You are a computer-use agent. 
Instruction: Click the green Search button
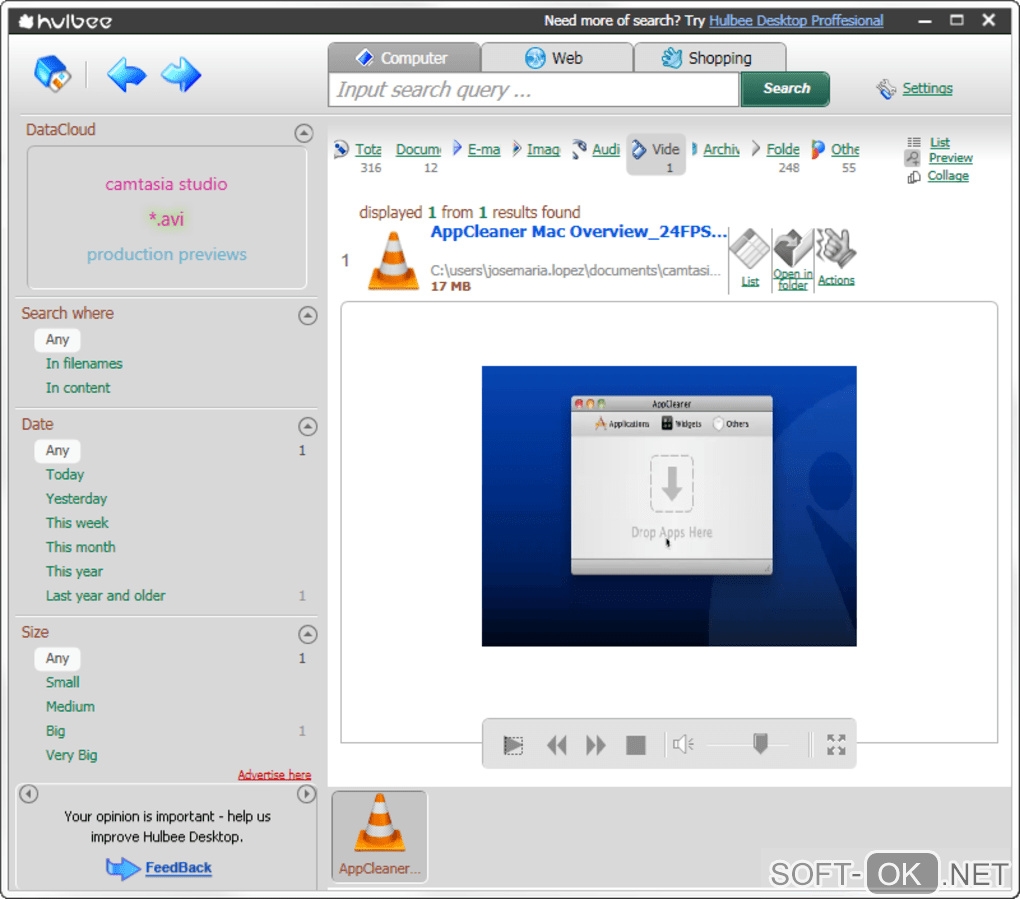click(x=786, y=88)
